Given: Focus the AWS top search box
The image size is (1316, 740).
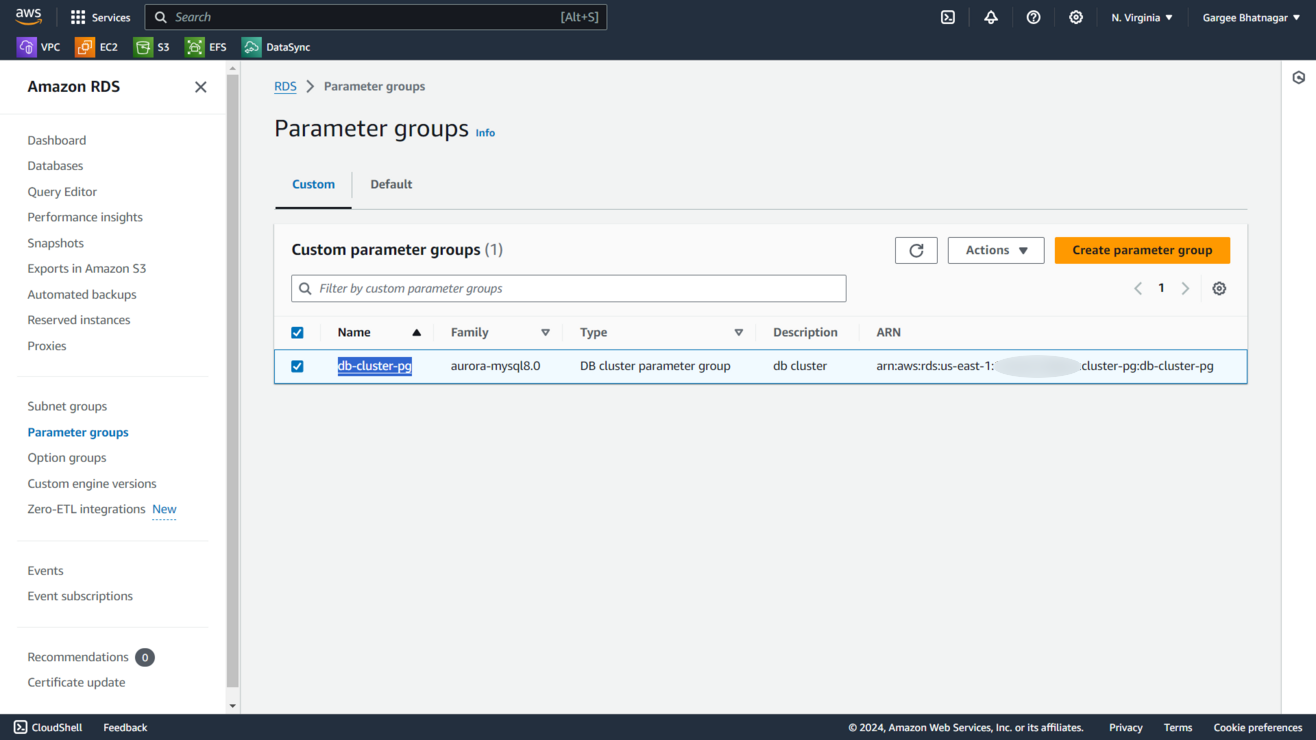Looking at the screenshot, I should [376, 17].
